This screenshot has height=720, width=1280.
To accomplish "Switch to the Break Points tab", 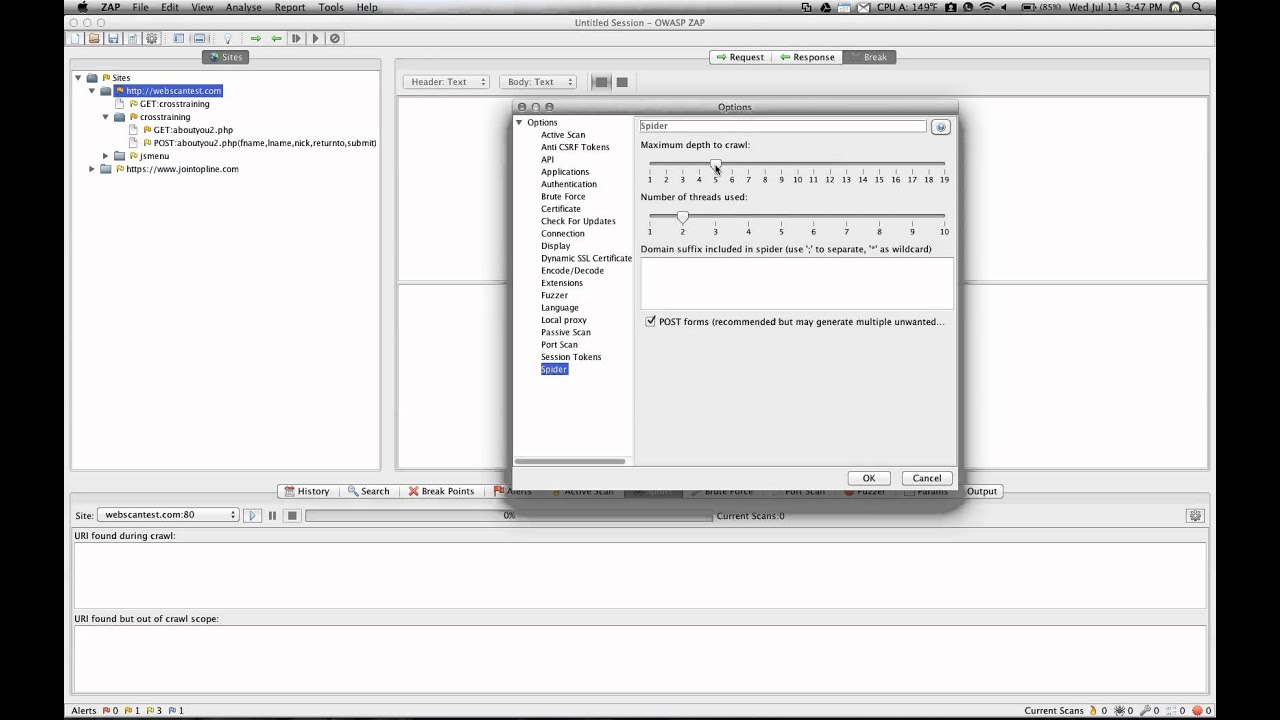I will (x=441, y=491).
